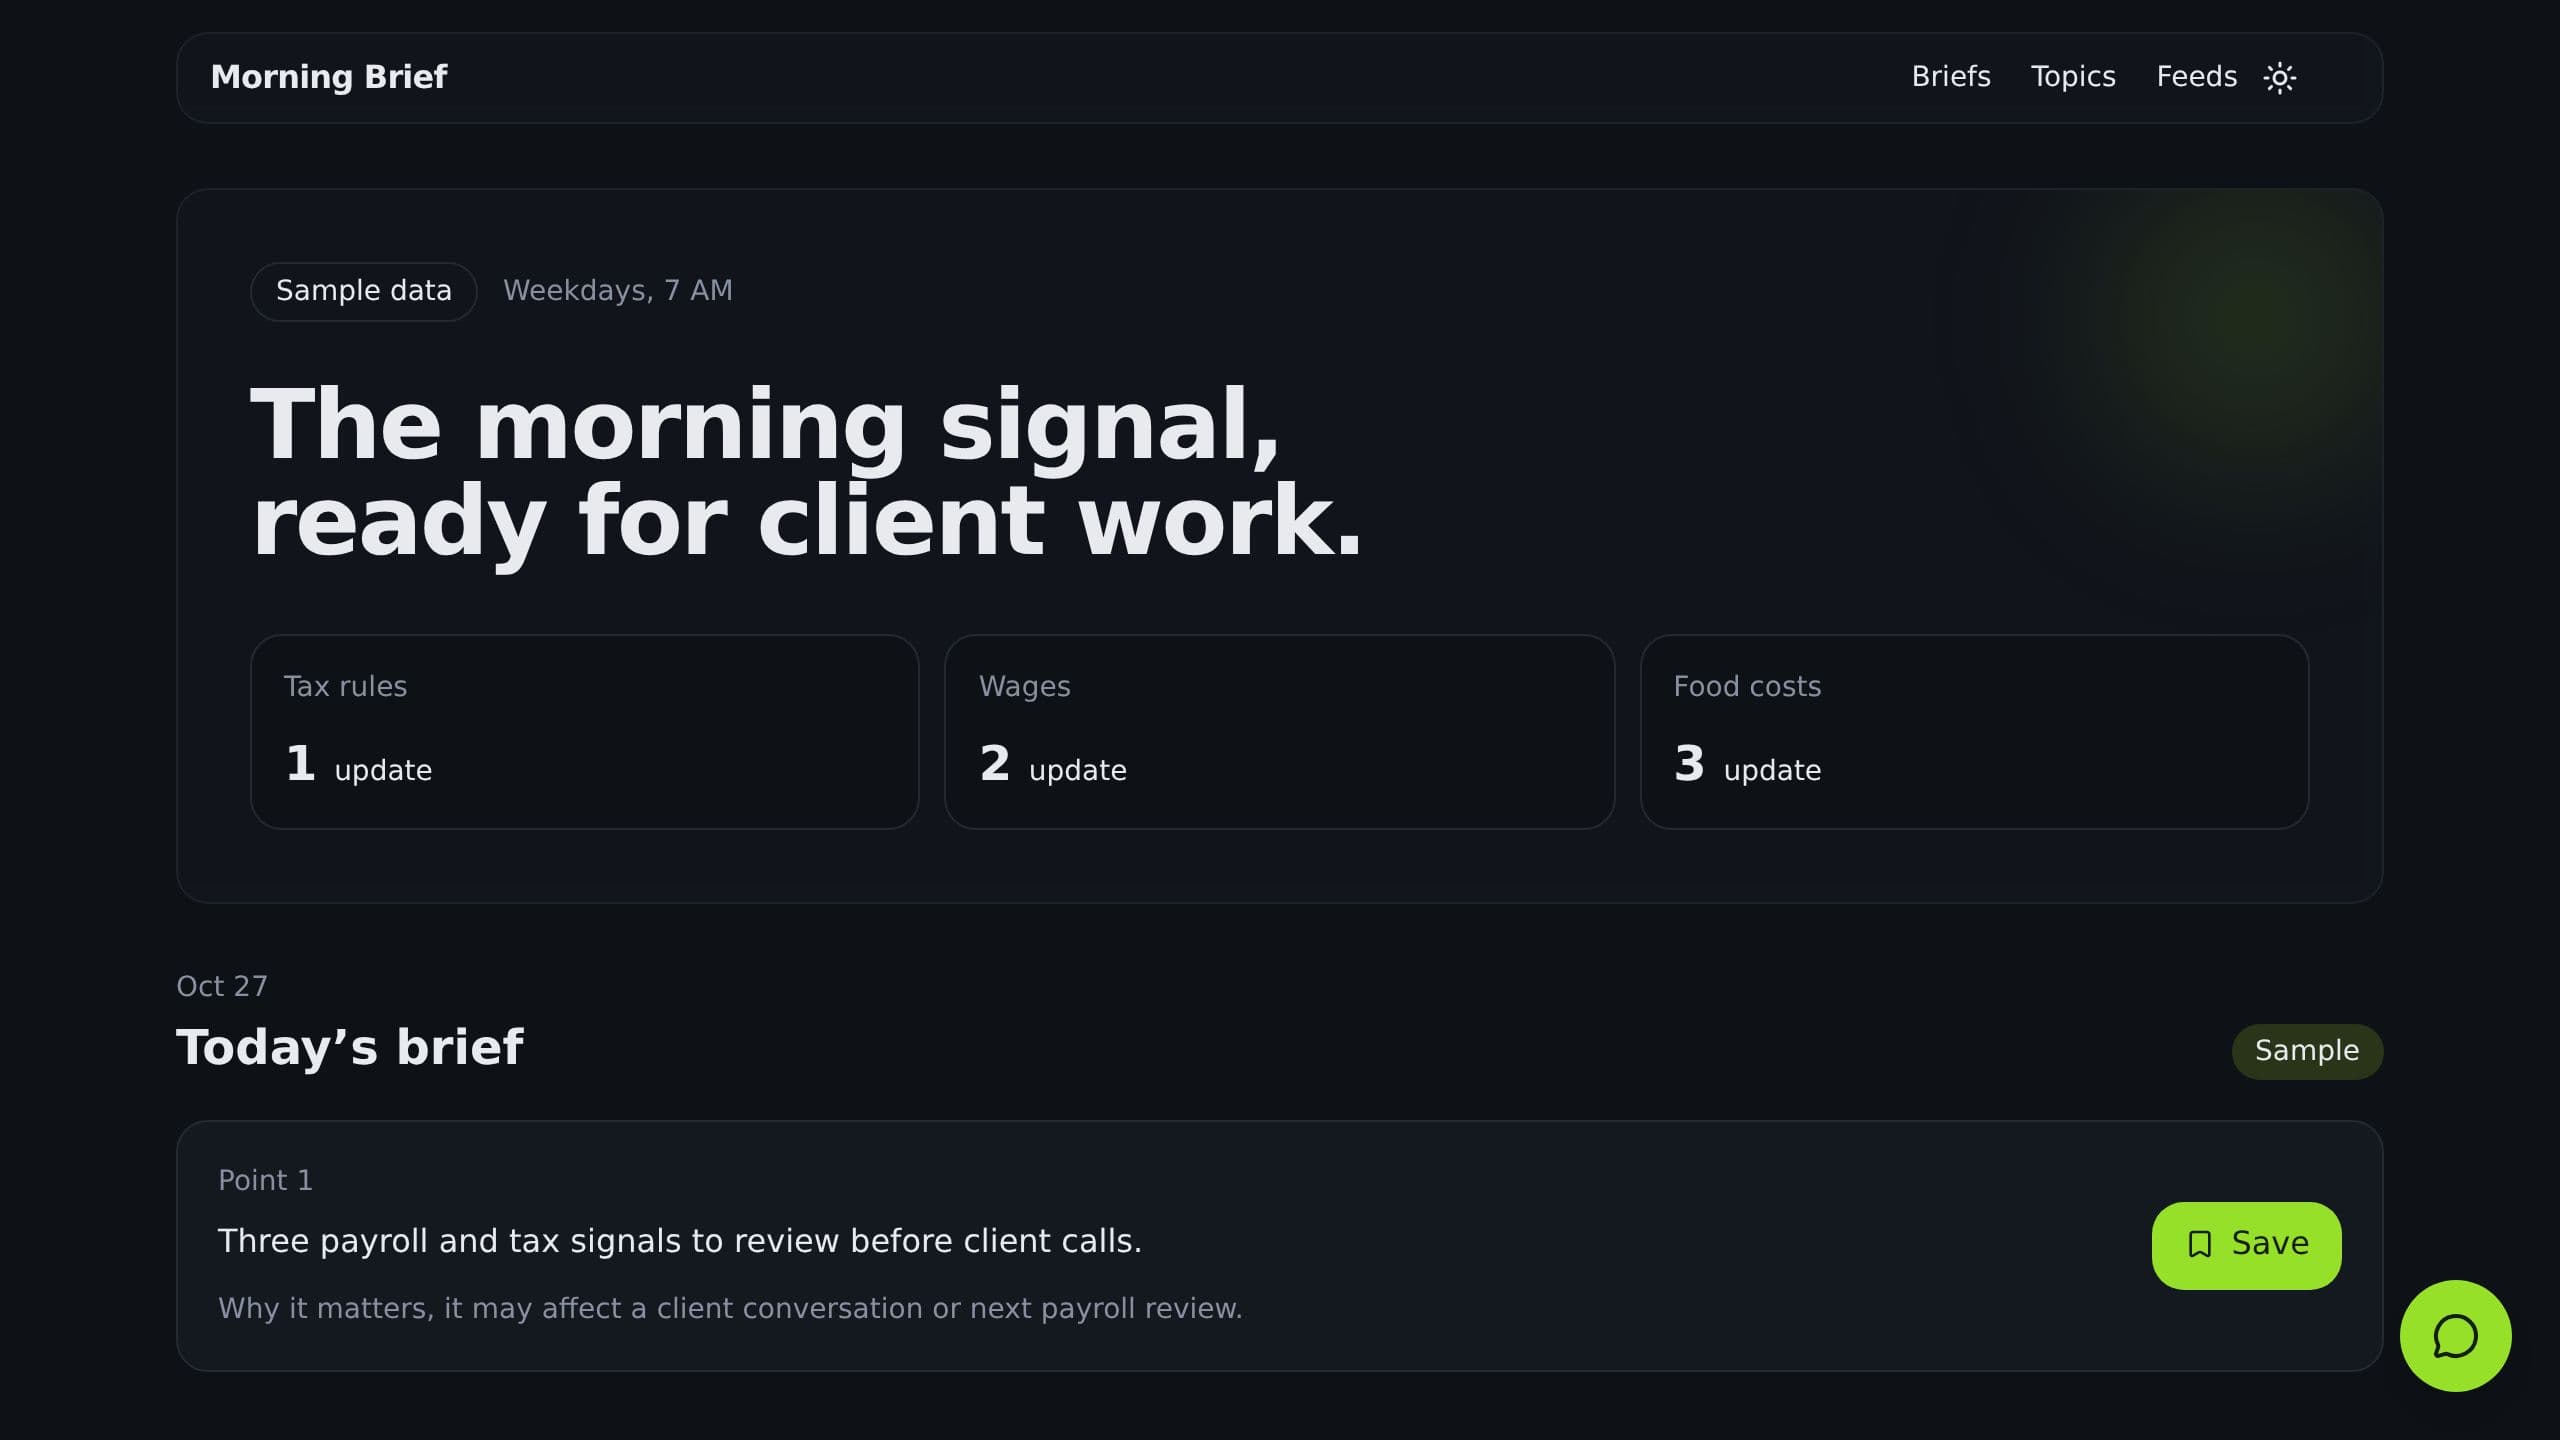Open the Wages update card
Viewport: 2560px width, 1440px height.
coord(1279,731)
